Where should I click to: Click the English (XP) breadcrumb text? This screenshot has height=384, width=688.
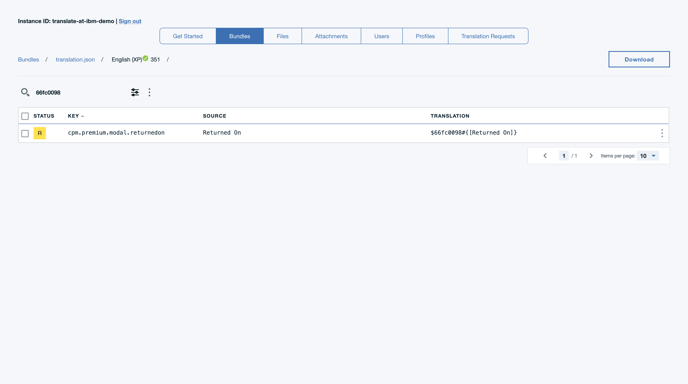point(127,59)
